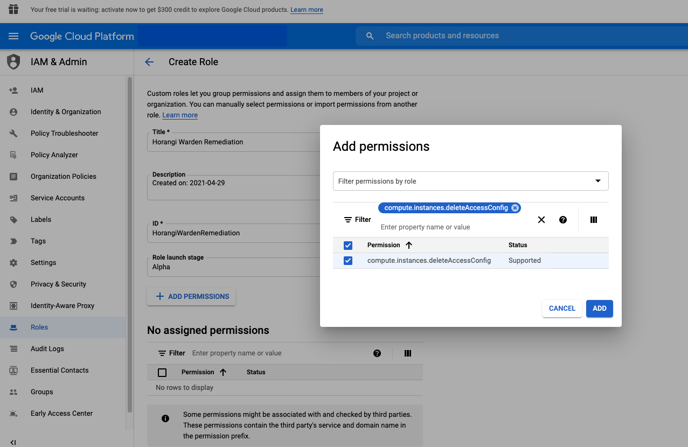Expand the Filter permissions by role dropdown
This screenshot has height=447, width=688.
click(470, 181)
